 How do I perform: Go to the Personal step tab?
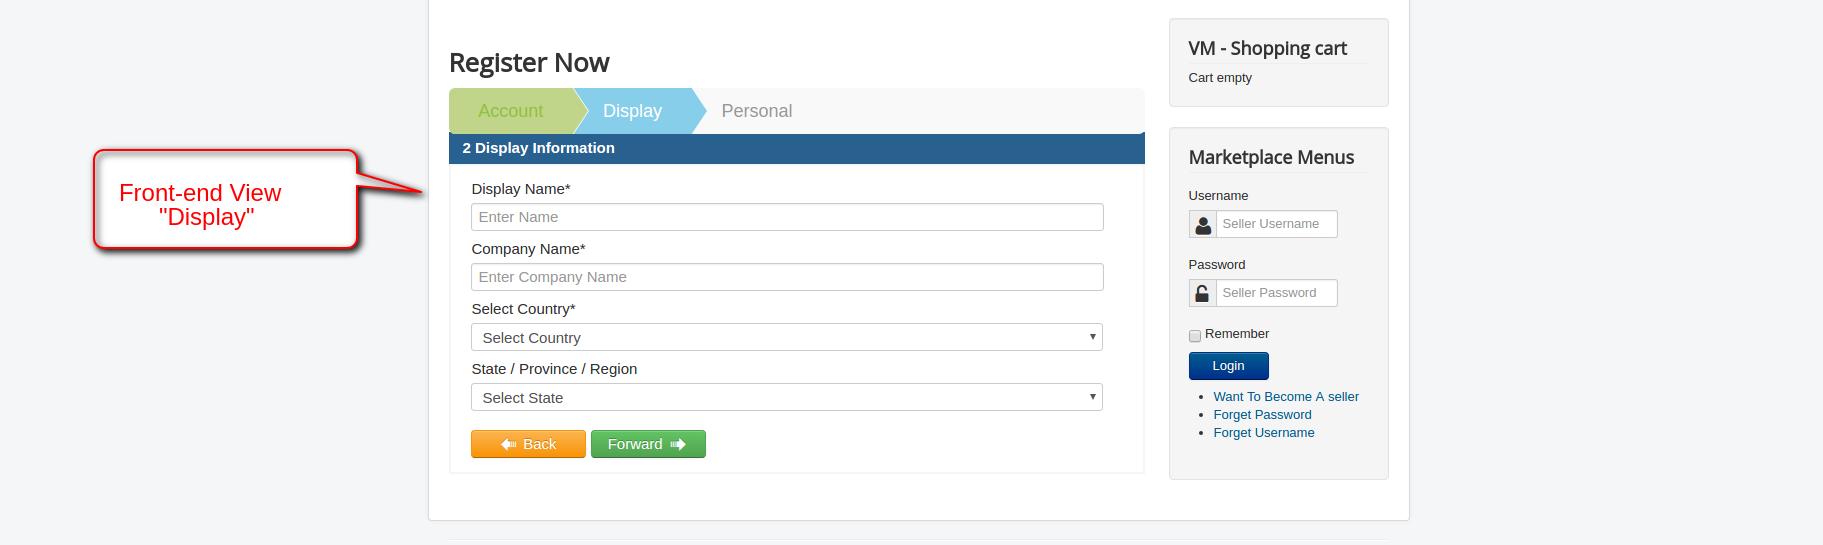pos(756,111)
